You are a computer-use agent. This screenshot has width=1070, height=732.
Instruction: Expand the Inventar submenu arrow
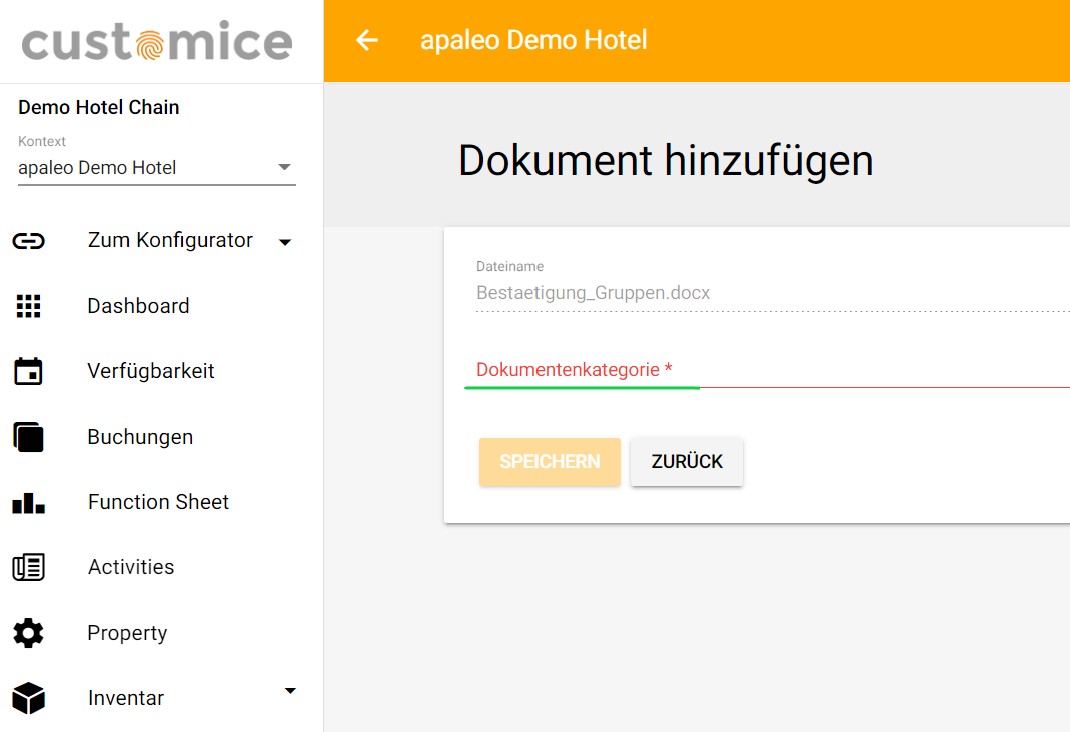(290, 691)
